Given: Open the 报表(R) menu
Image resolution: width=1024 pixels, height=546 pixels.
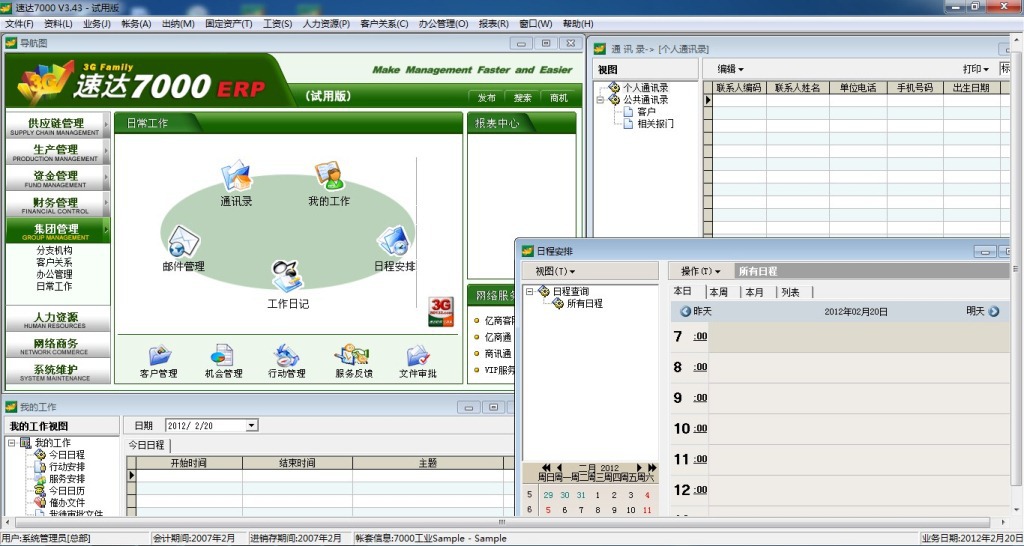Looking at the screenshot, I should click(x=494, y=24).
